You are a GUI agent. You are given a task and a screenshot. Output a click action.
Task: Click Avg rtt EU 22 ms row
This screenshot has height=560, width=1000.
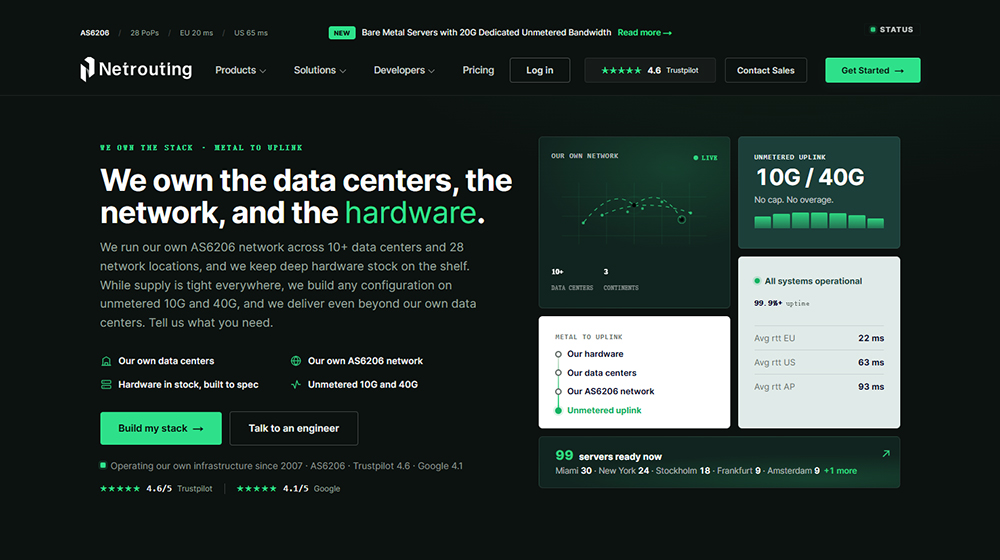[819, 338]
